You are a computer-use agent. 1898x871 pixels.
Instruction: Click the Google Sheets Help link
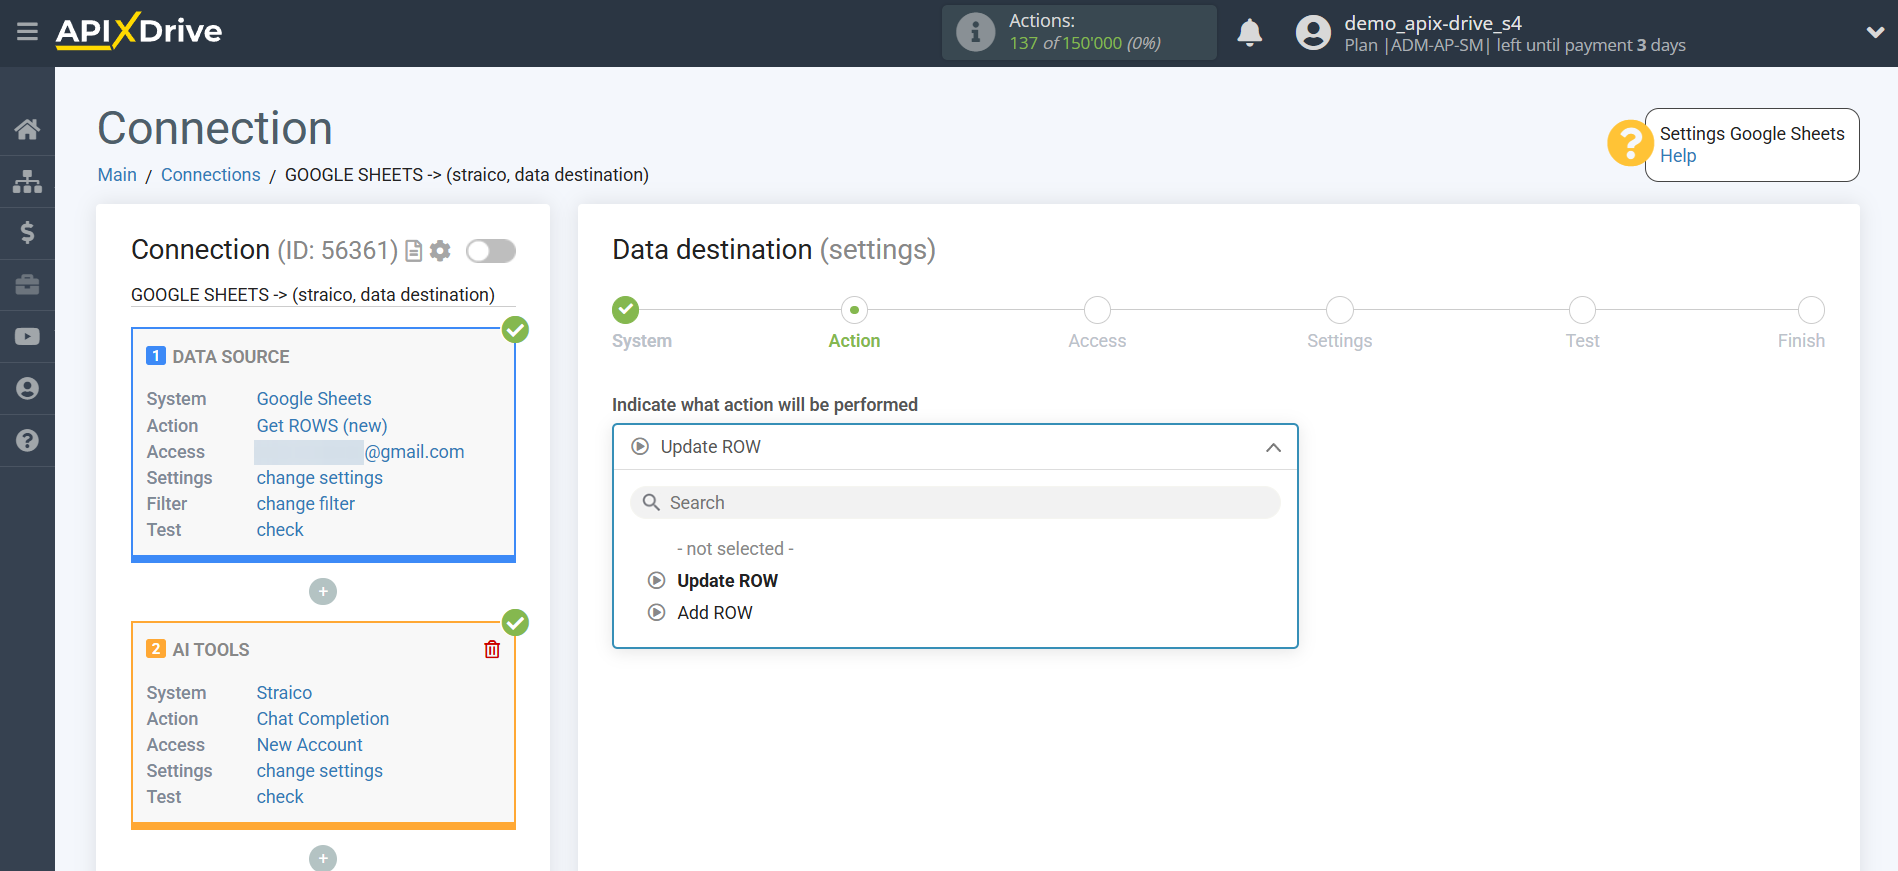(x=1677, y=156)
